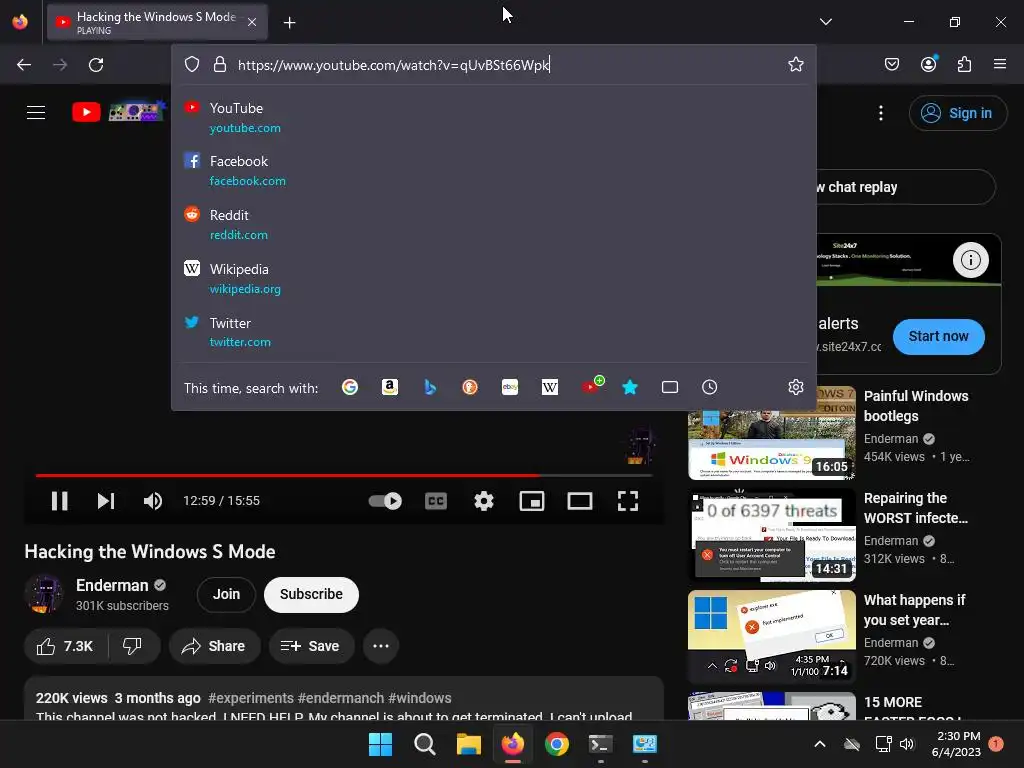Image resolution: width=1024 pixels, height=768 pixels.
Task: Bookmark this page with the star
Action: pos(795,64)
